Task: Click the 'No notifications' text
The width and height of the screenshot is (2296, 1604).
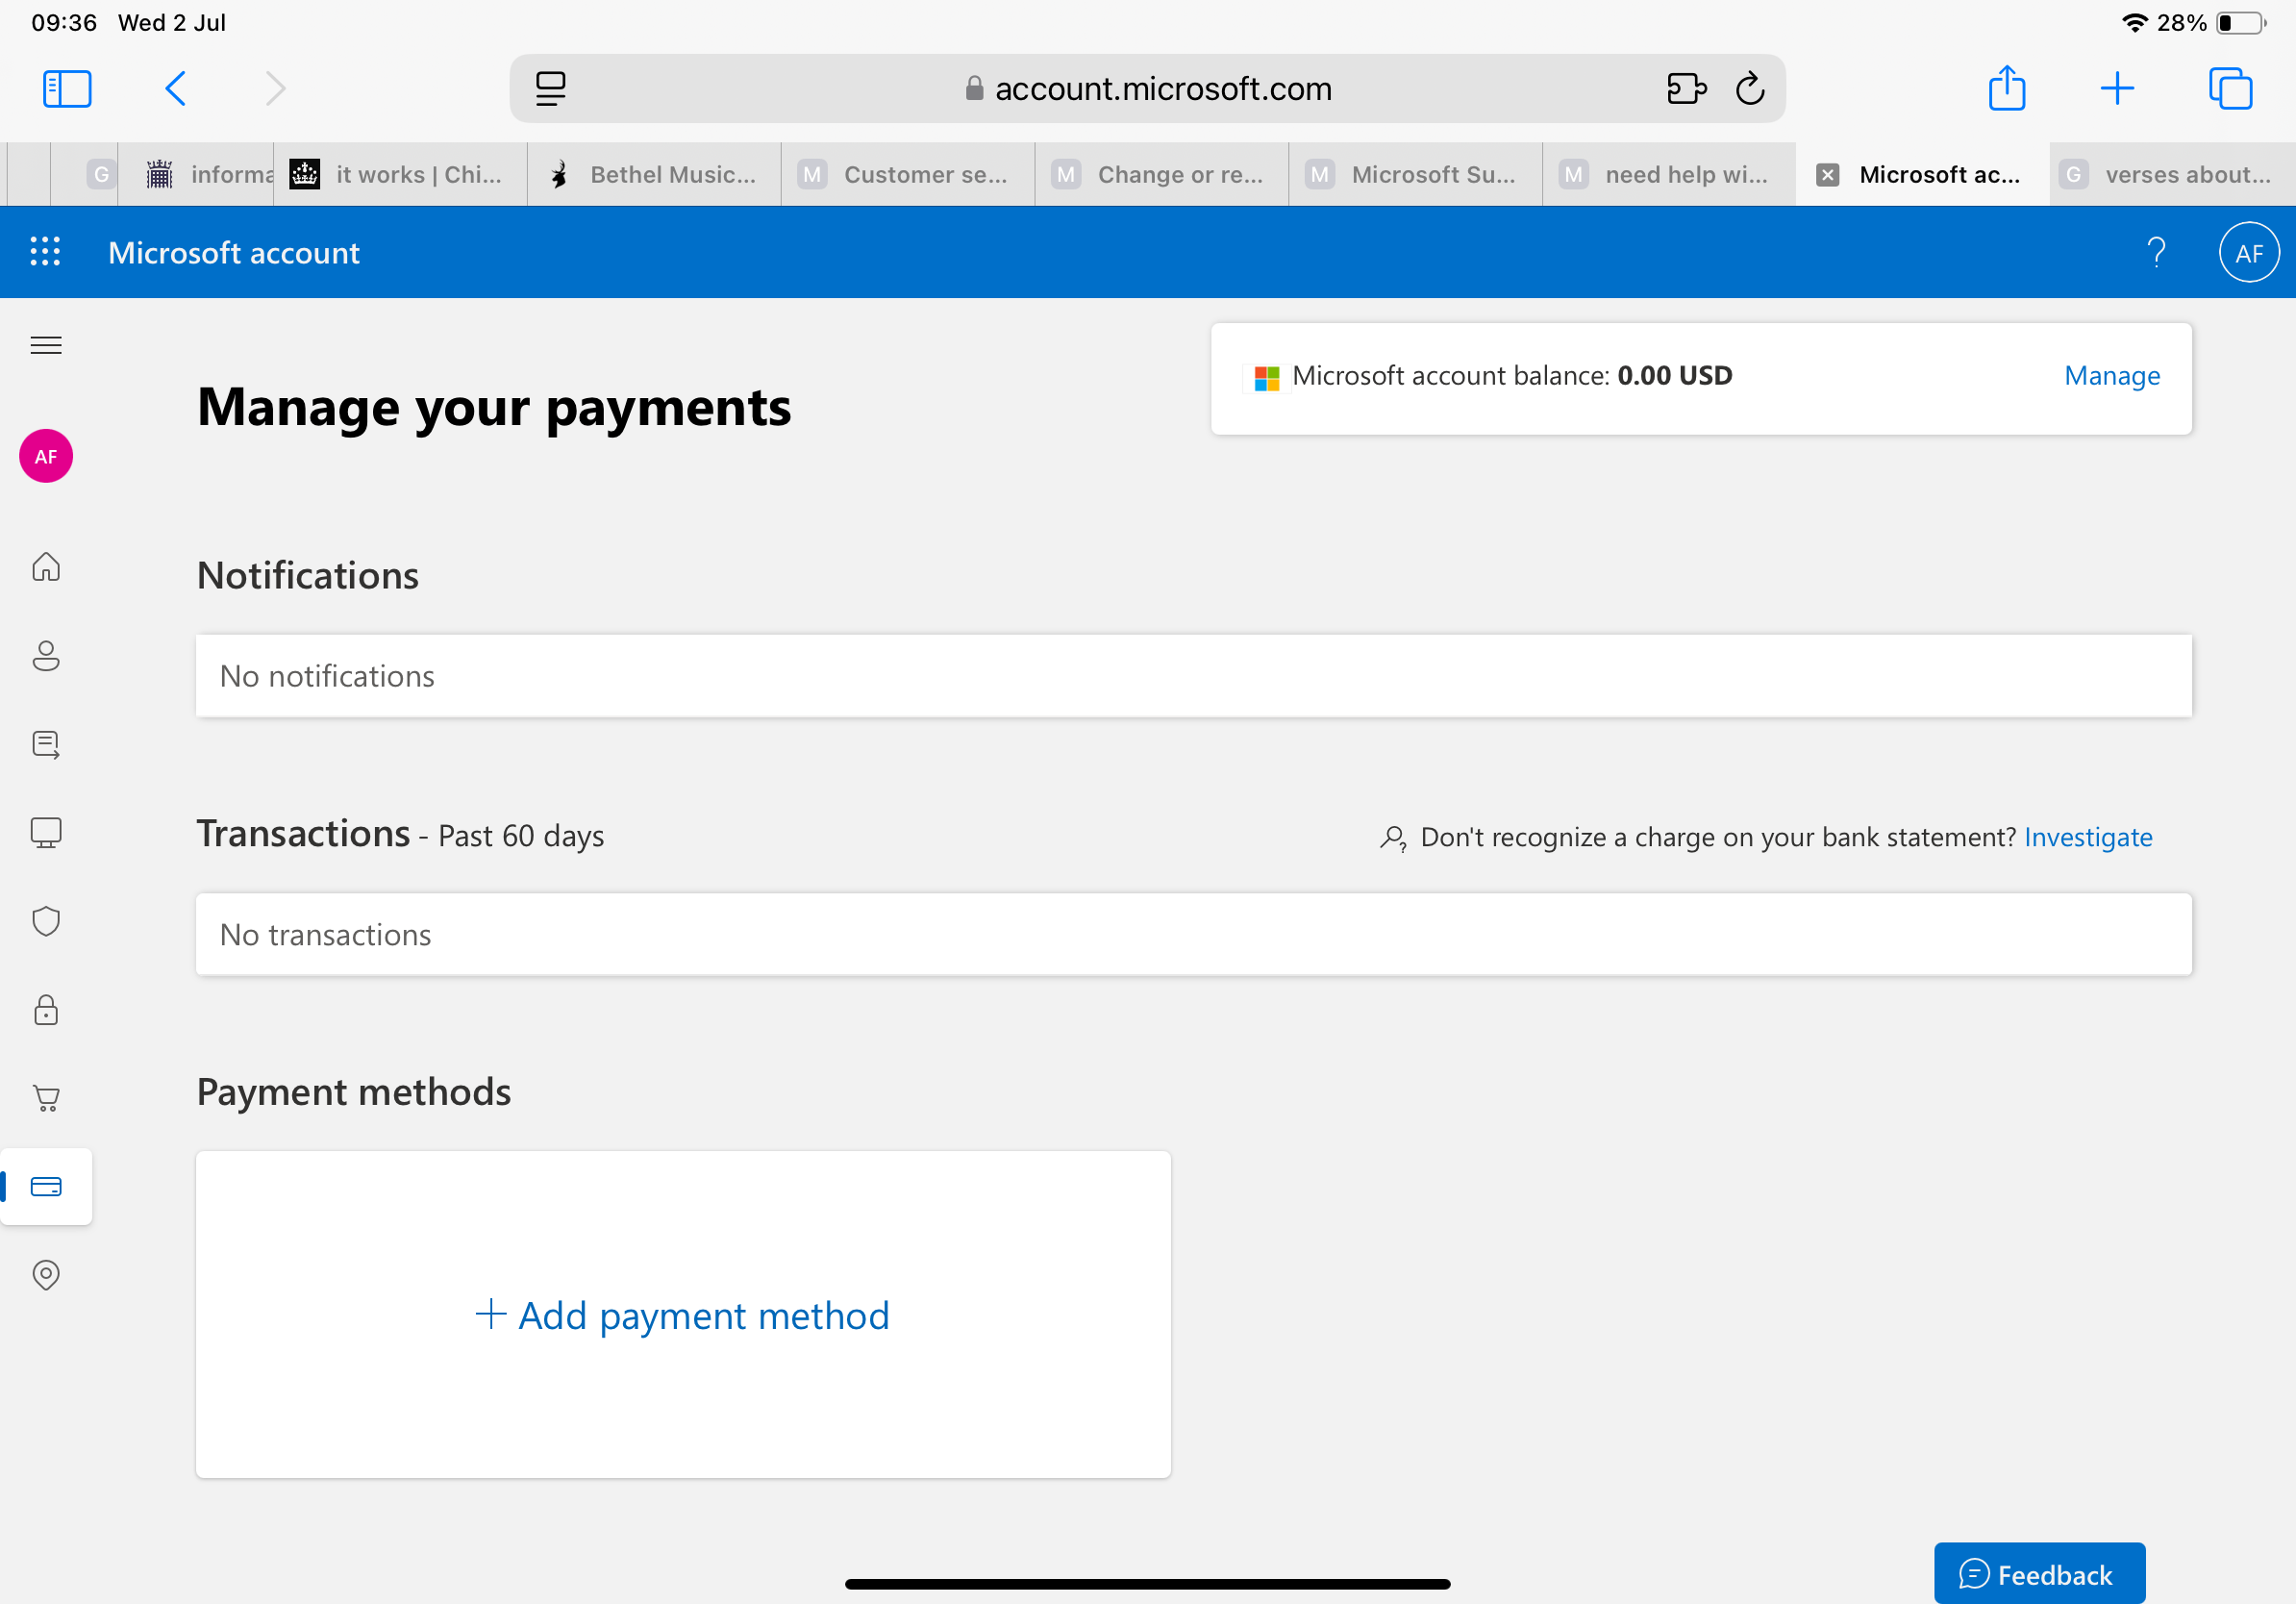Action: click(327, 676)
